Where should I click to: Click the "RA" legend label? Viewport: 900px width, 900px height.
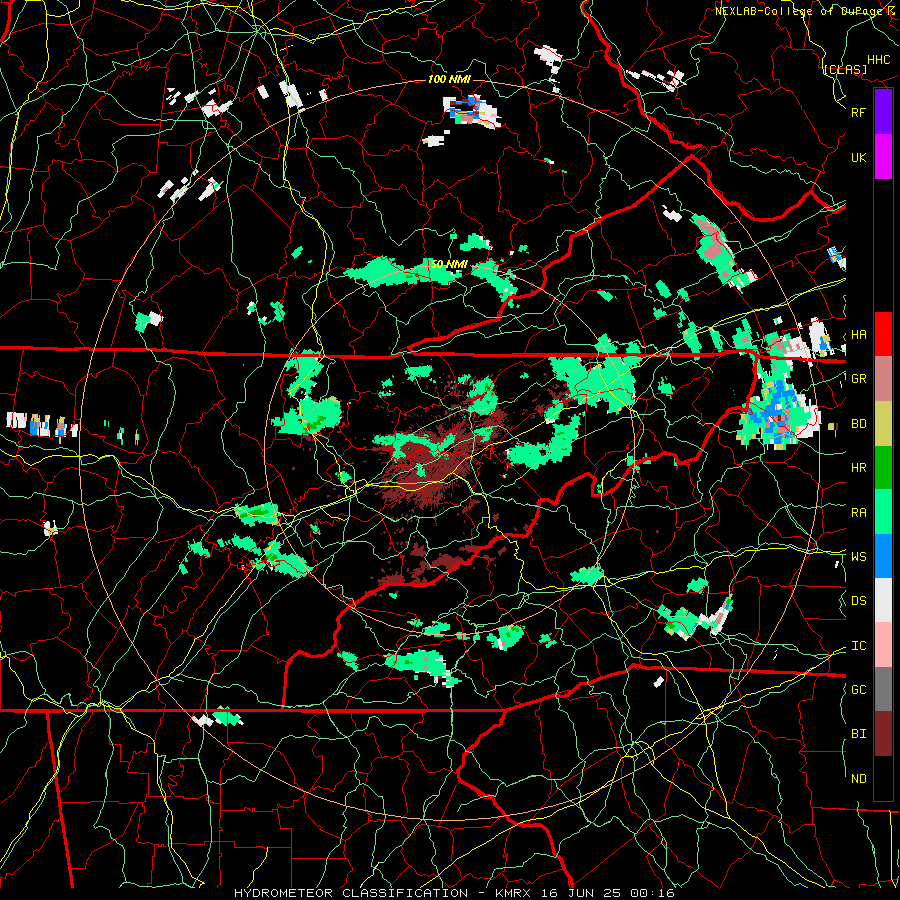tap(858, 513)
